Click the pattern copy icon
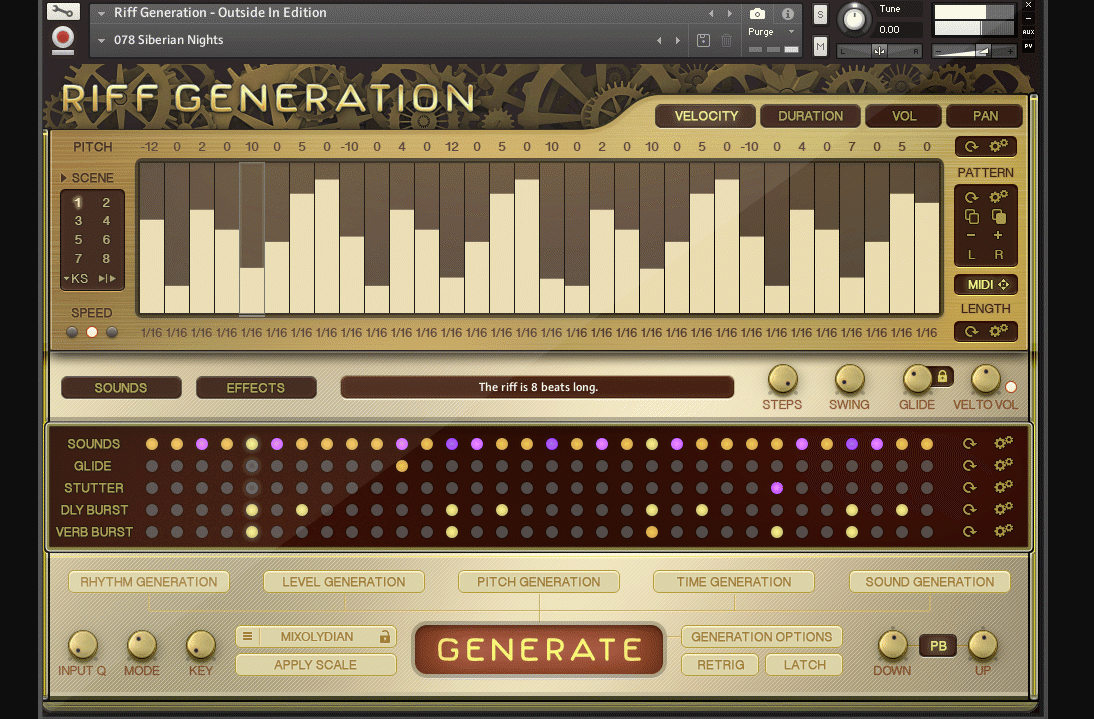The image size is (1094, 719). (972, 216)
